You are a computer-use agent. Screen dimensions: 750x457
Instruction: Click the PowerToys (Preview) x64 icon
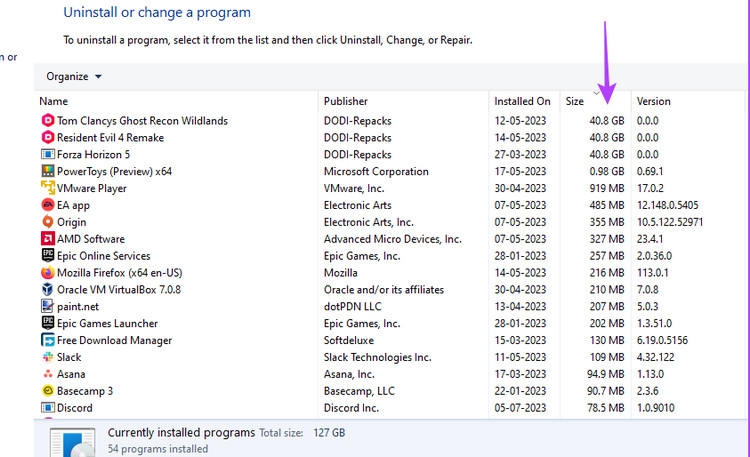[x=47, y=171]
